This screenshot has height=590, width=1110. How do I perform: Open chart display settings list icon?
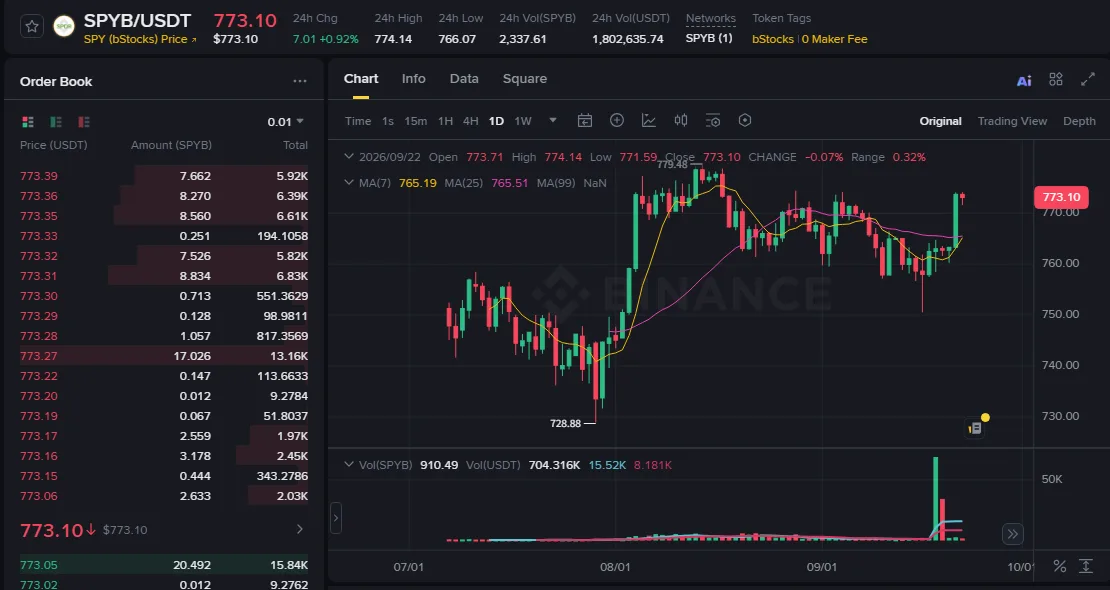pos(713,120)
